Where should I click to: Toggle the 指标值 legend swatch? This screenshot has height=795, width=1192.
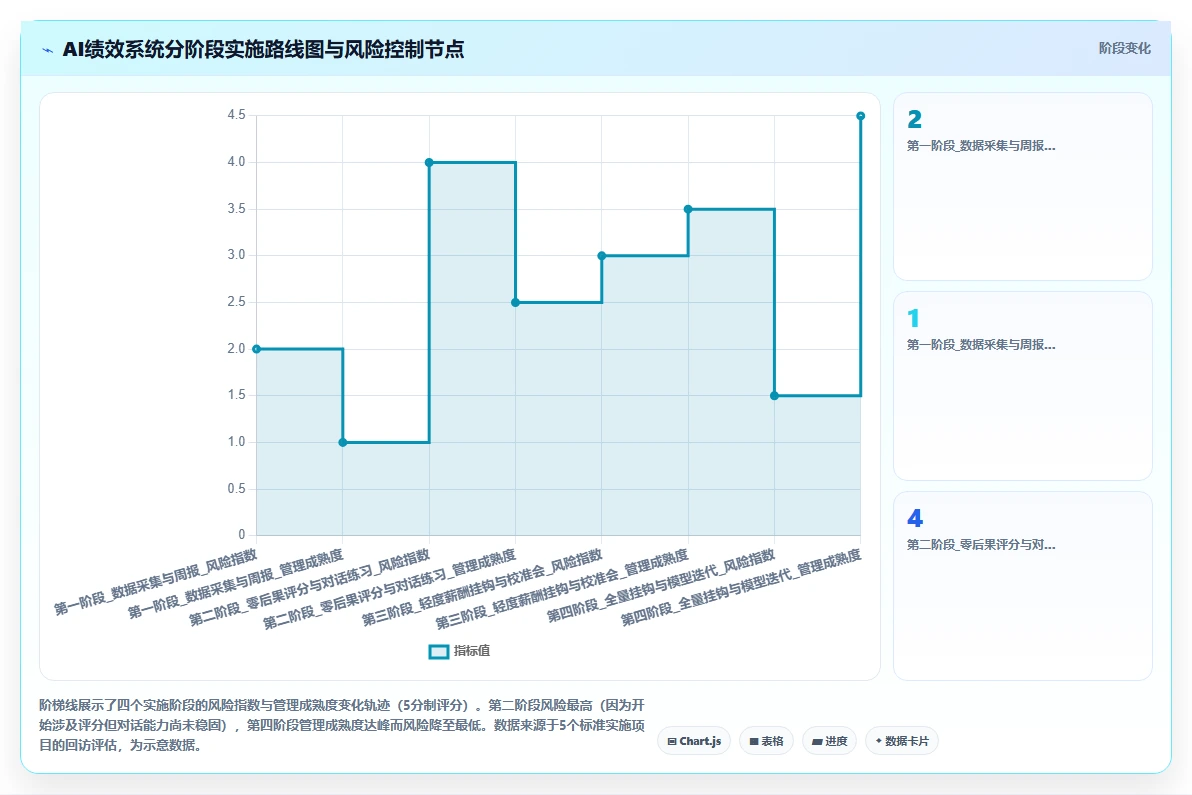pyautogui.click(x=439, y=651)
